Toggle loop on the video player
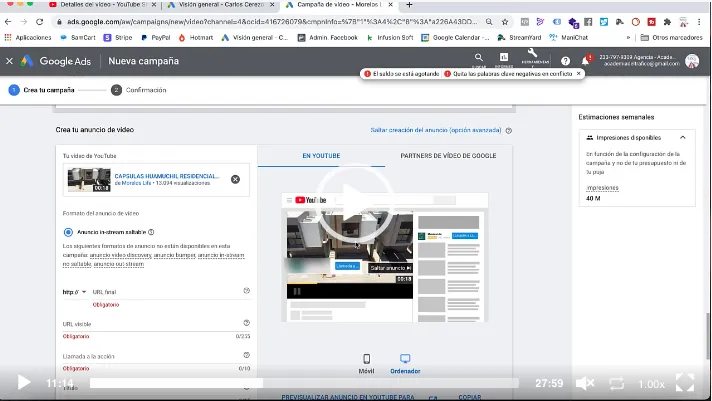Image resolution: width=712 pixels, height=401 pixels. tap(617, 383)
